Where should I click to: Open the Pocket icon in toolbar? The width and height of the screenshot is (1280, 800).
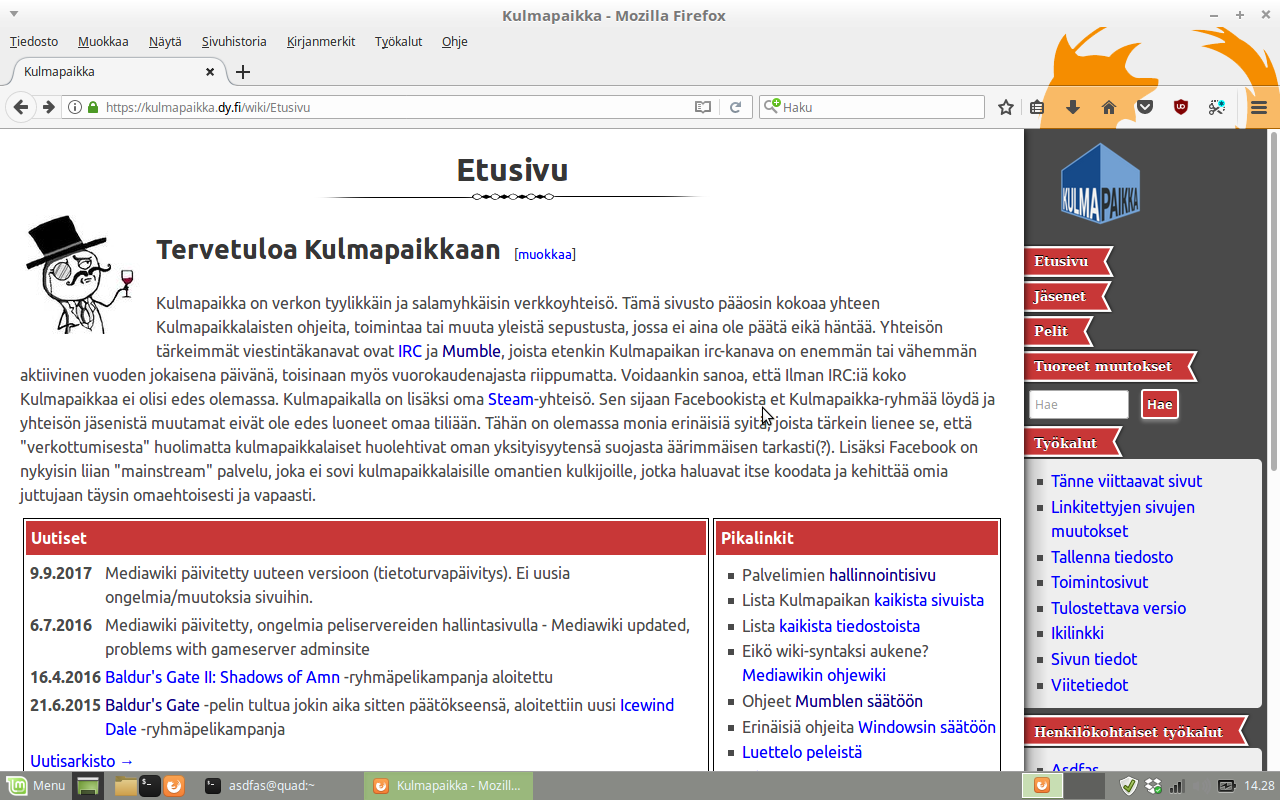(x=1145, y=107)
